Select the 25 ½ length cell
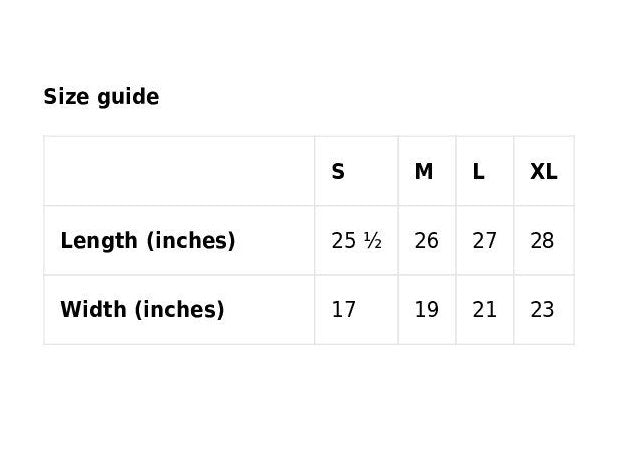 tap(356, 241)
